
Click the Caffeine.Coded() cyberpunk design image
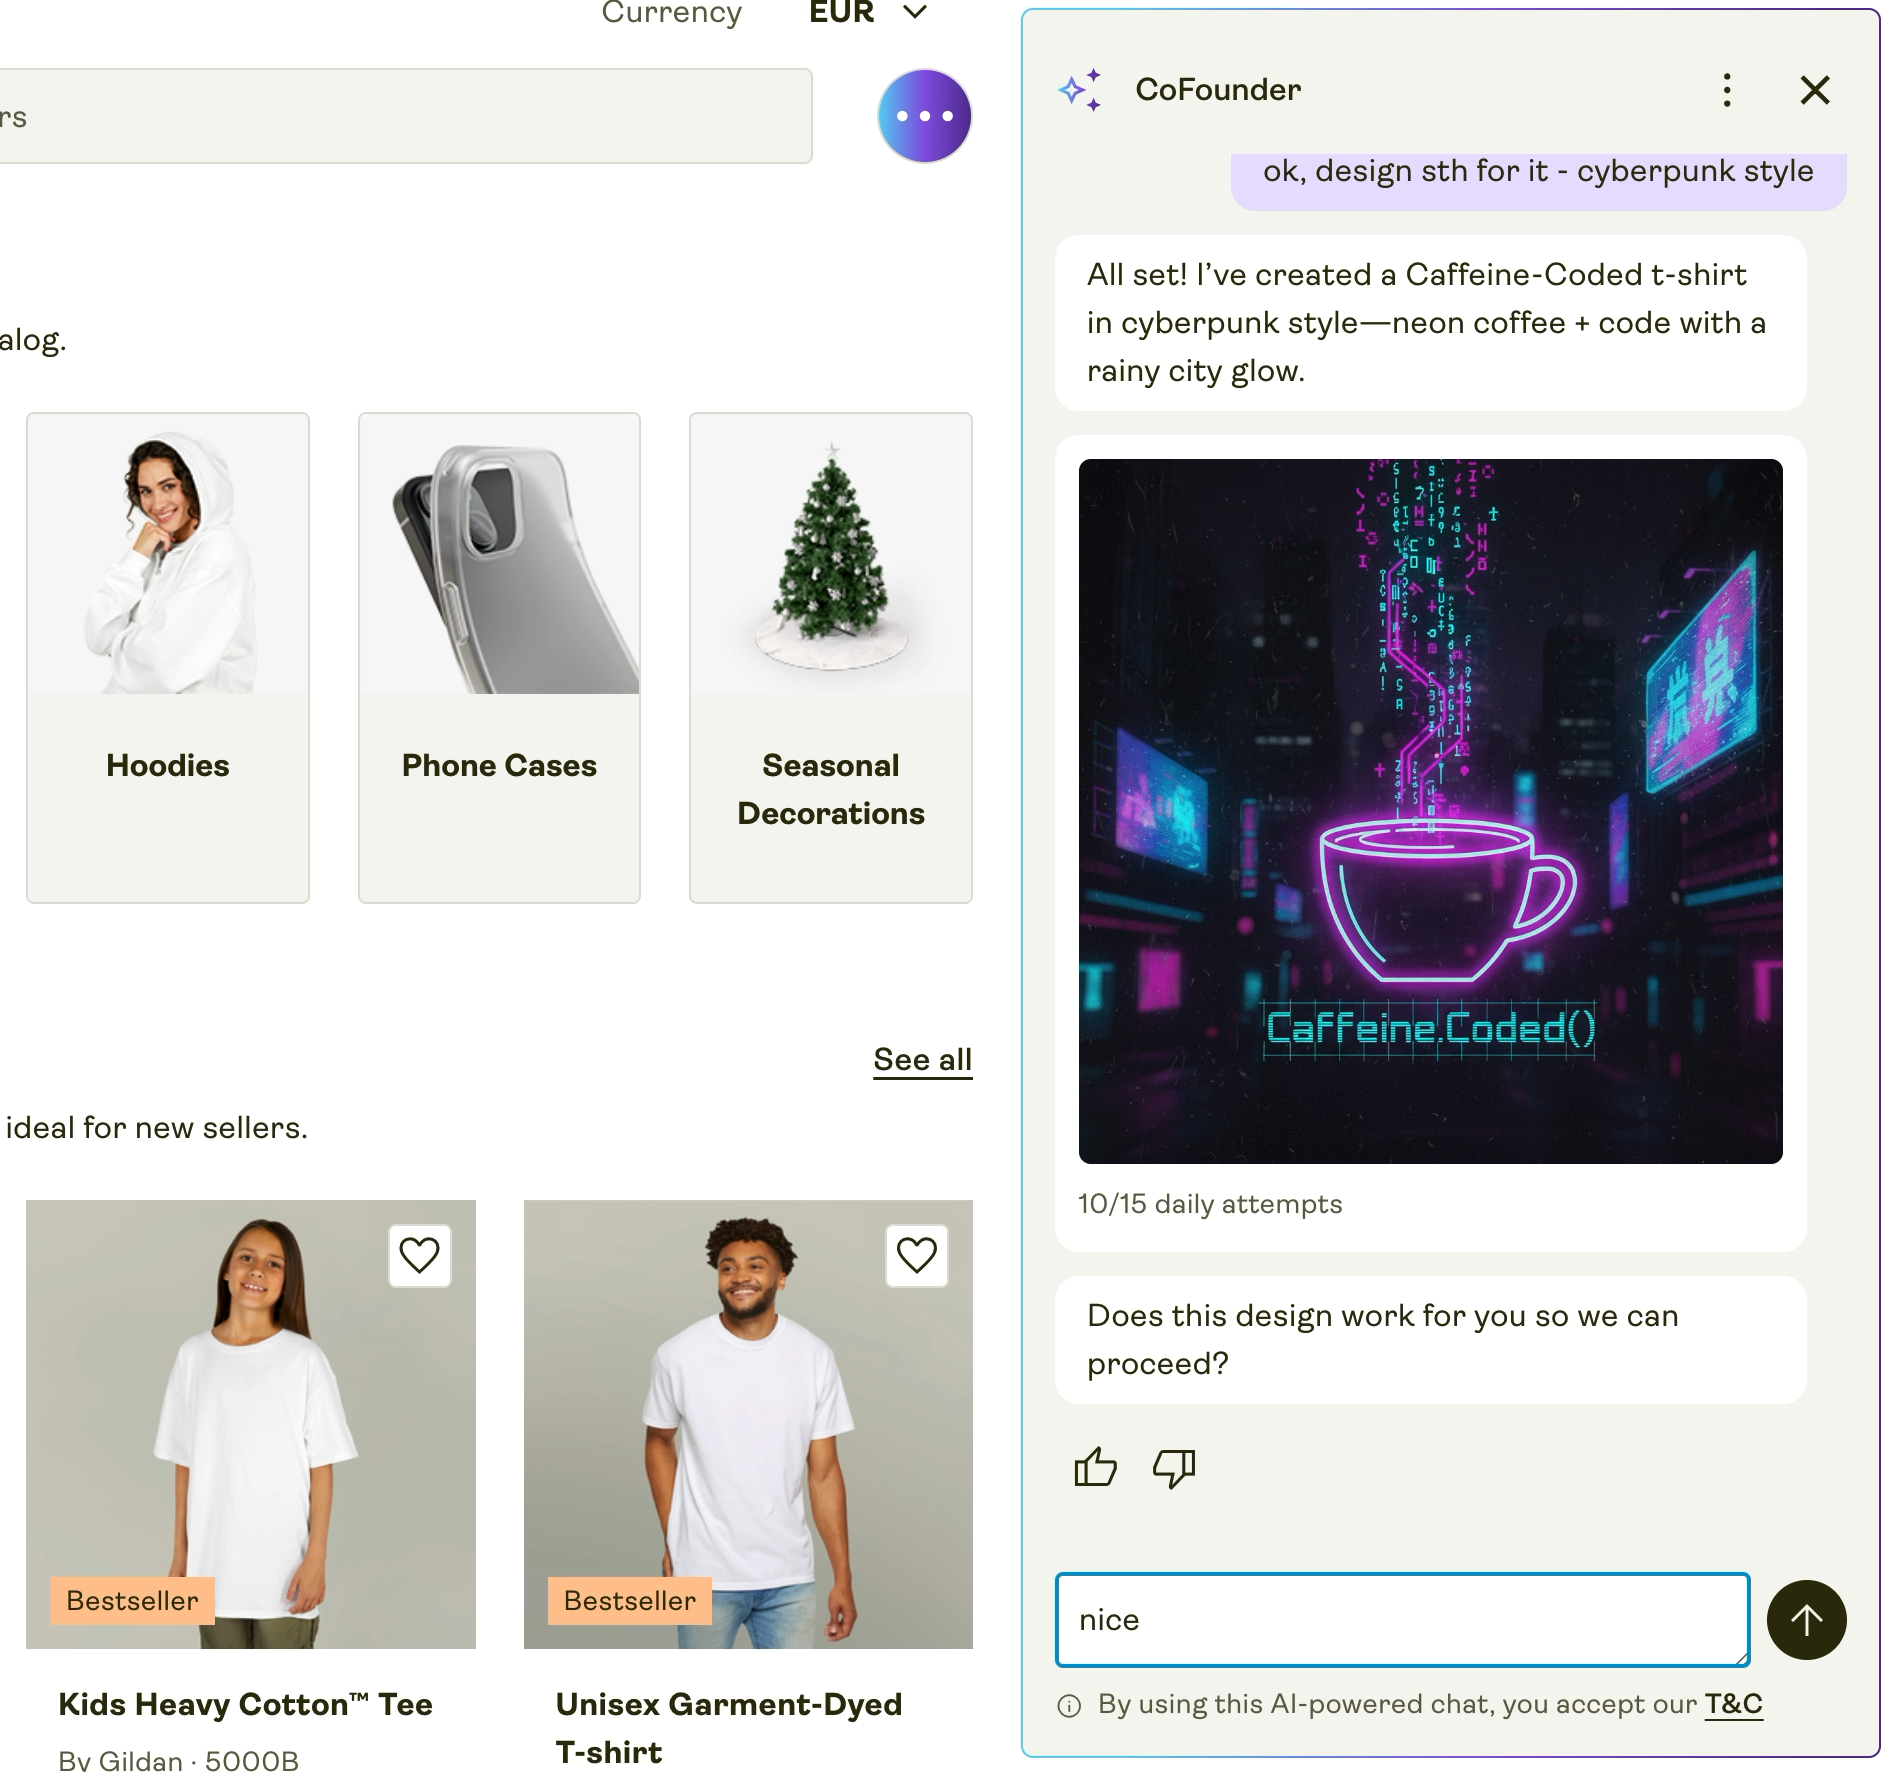tap(1430, 811)
